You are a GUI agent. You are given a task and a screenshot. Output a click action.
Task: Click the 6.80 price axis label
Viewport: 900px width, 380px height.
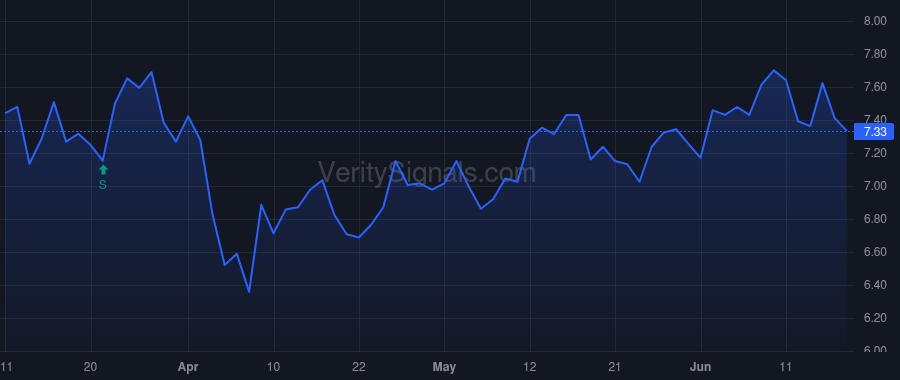point(875,219)
